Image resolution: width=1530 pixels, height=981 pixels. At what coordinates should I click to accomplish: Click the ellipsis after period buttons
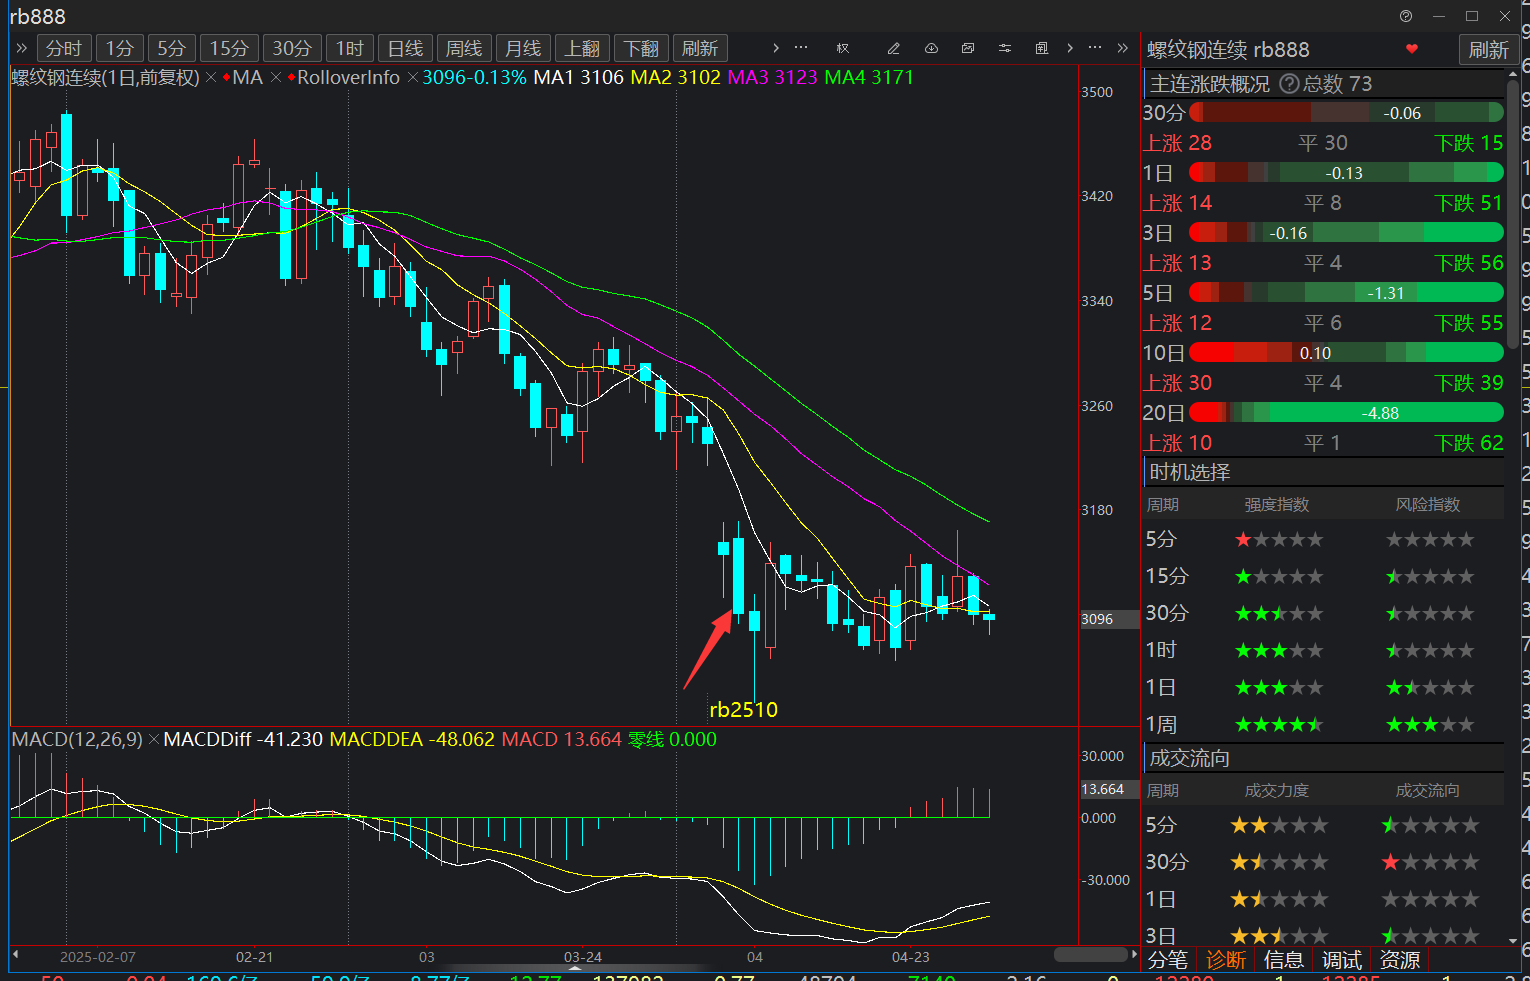pyautogui.click(x=801, y=48)
